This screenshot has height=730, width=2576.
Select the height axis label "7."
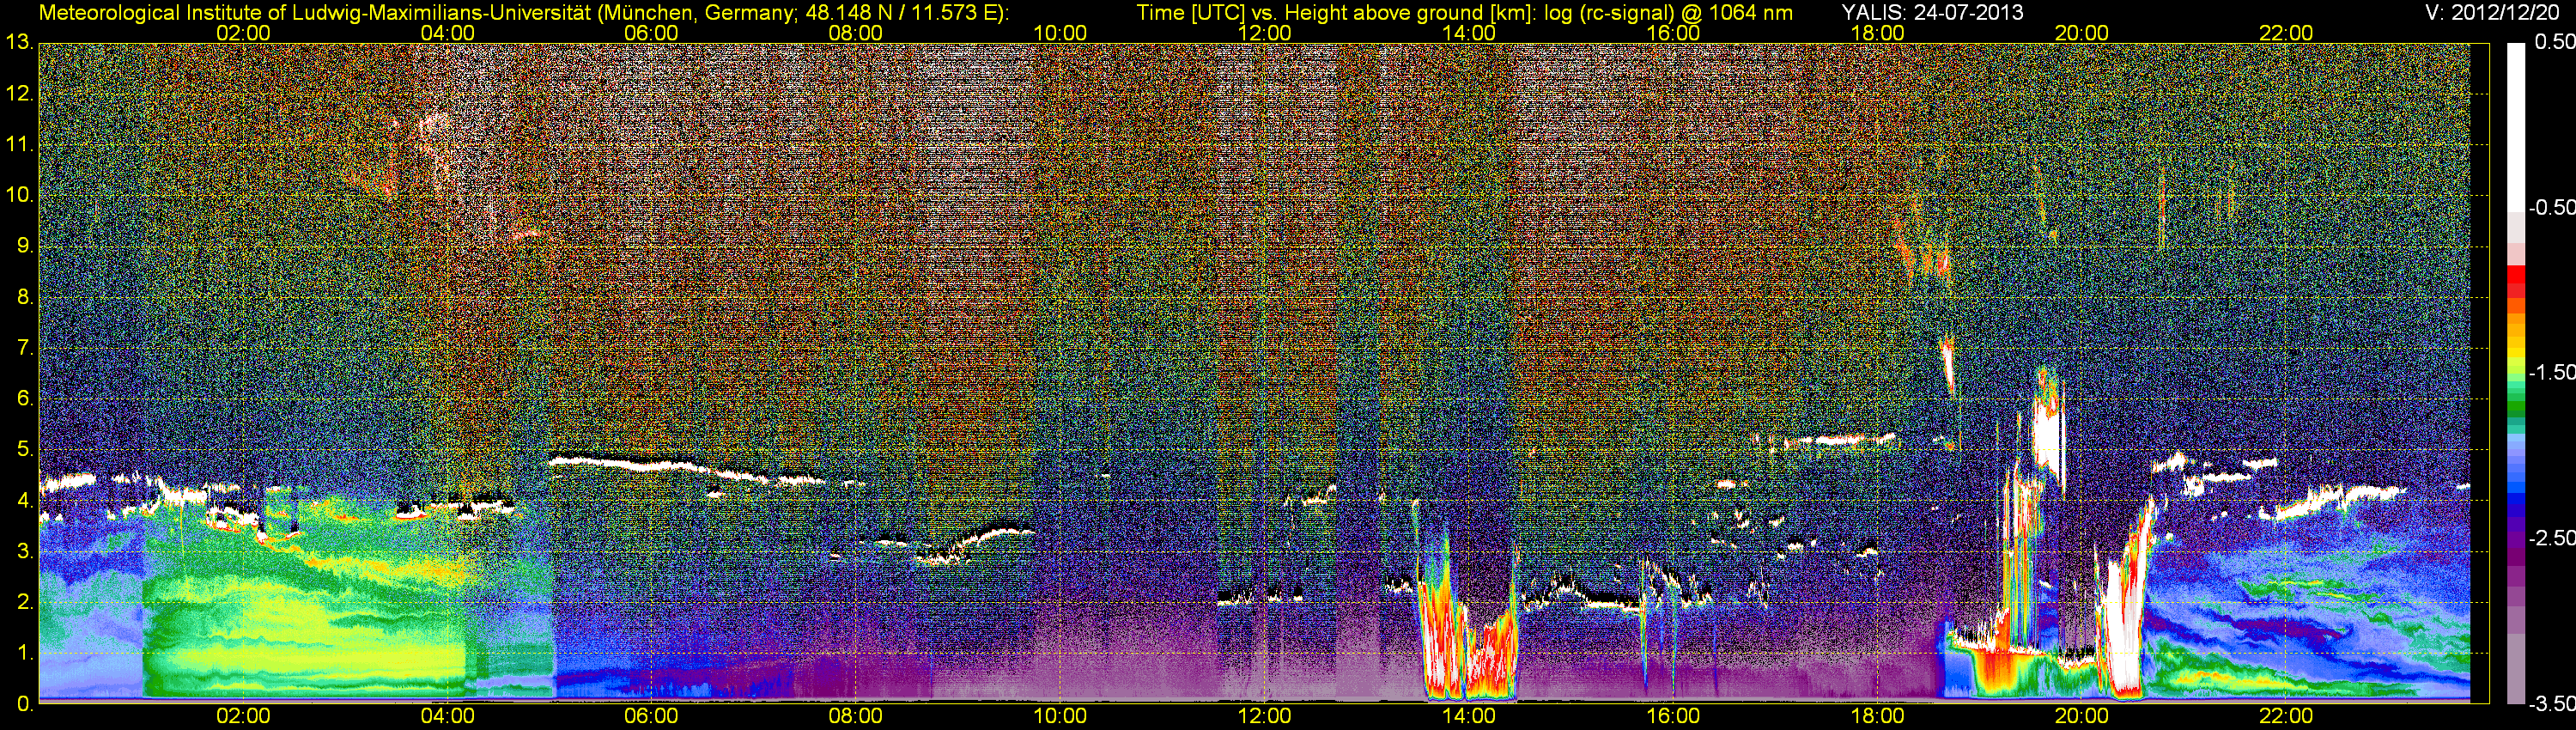coord(25,348)
